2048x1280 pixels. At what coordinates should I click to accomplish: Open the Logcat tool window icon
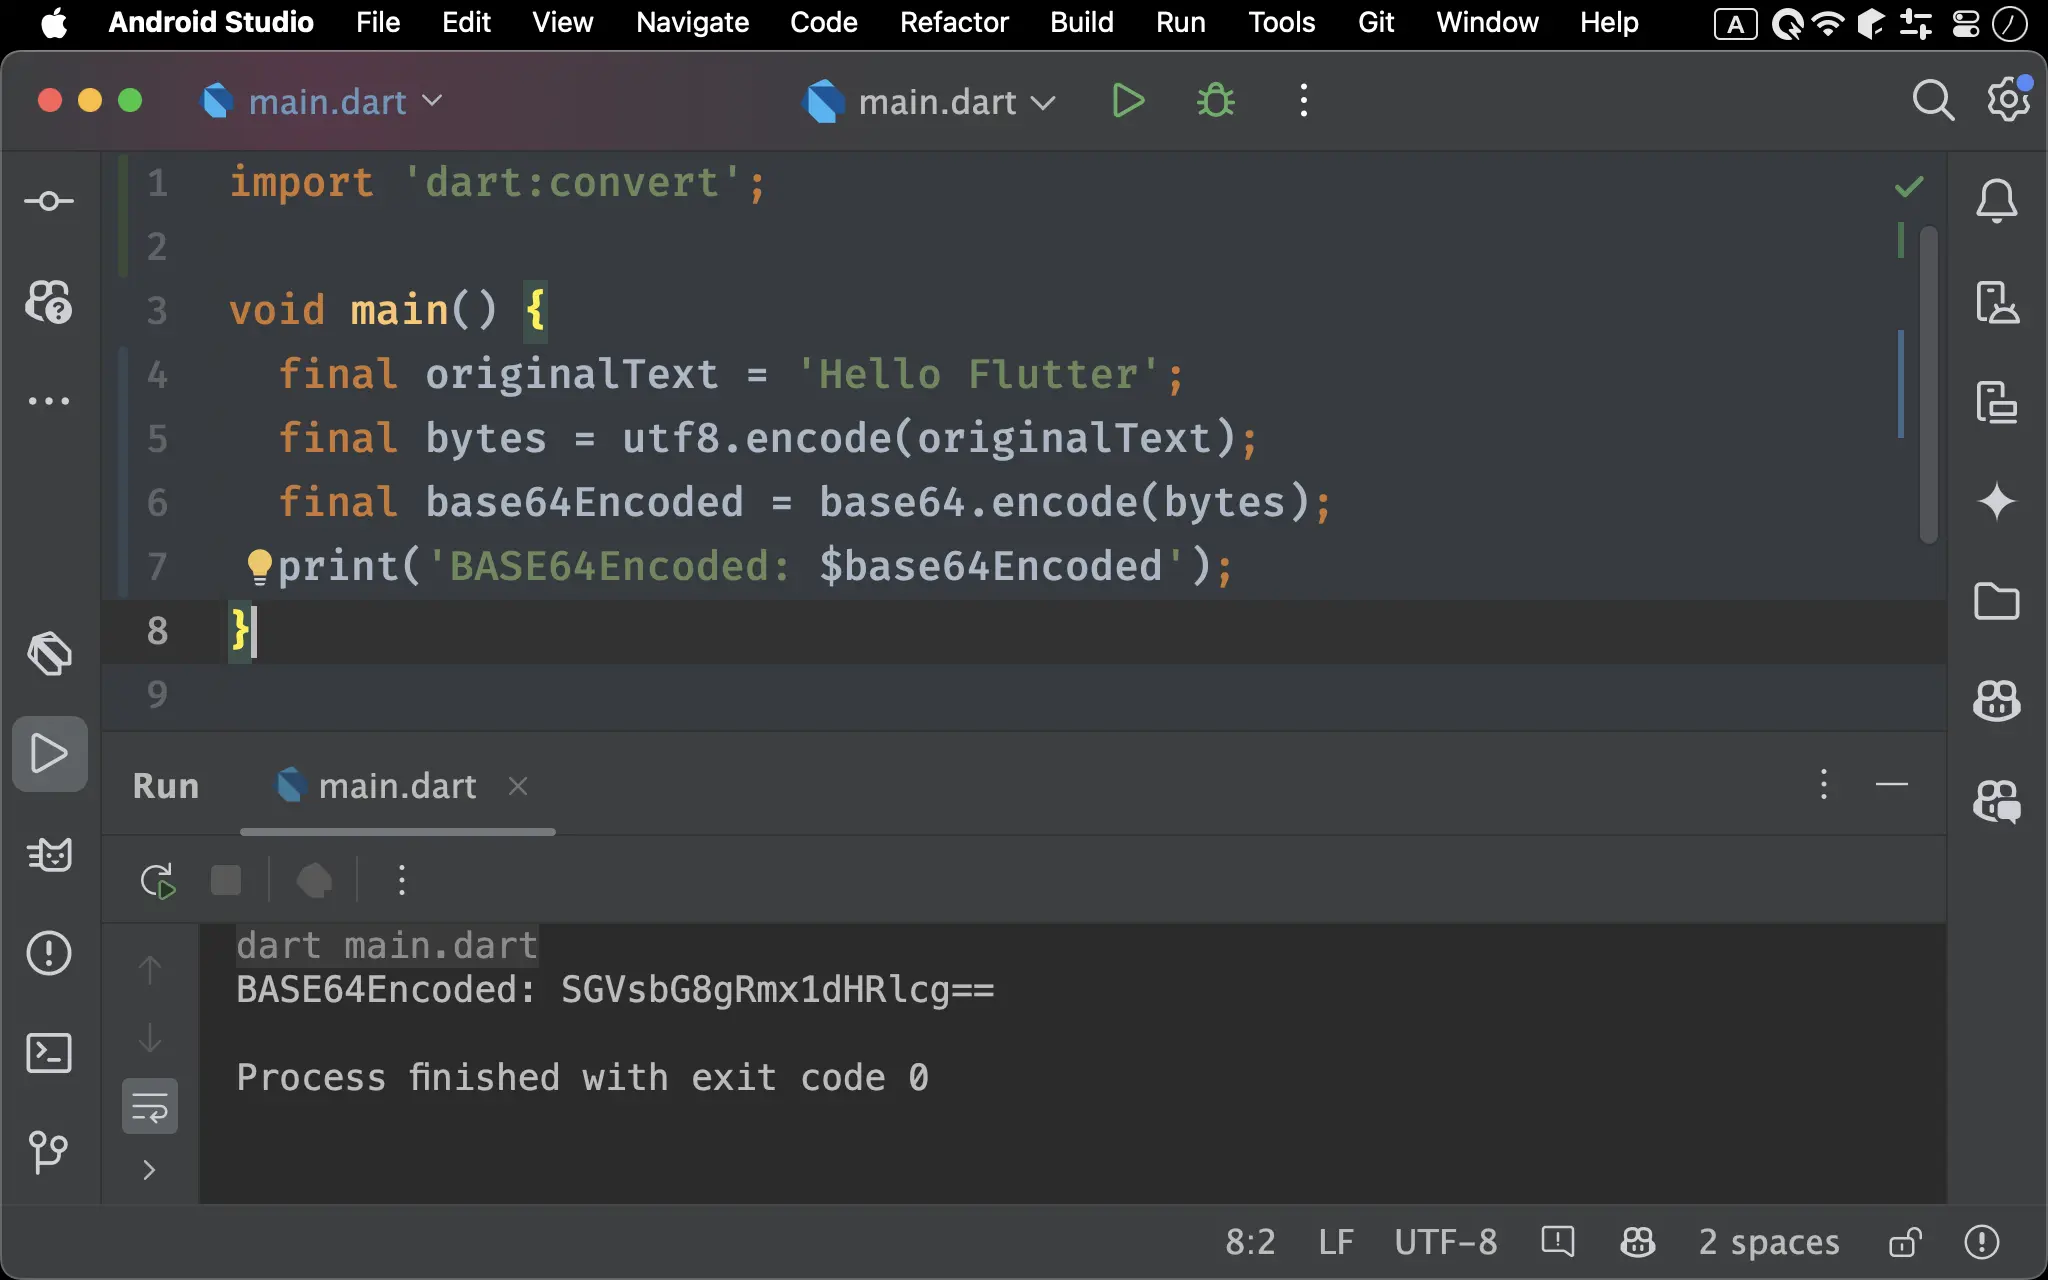point(49,854)
